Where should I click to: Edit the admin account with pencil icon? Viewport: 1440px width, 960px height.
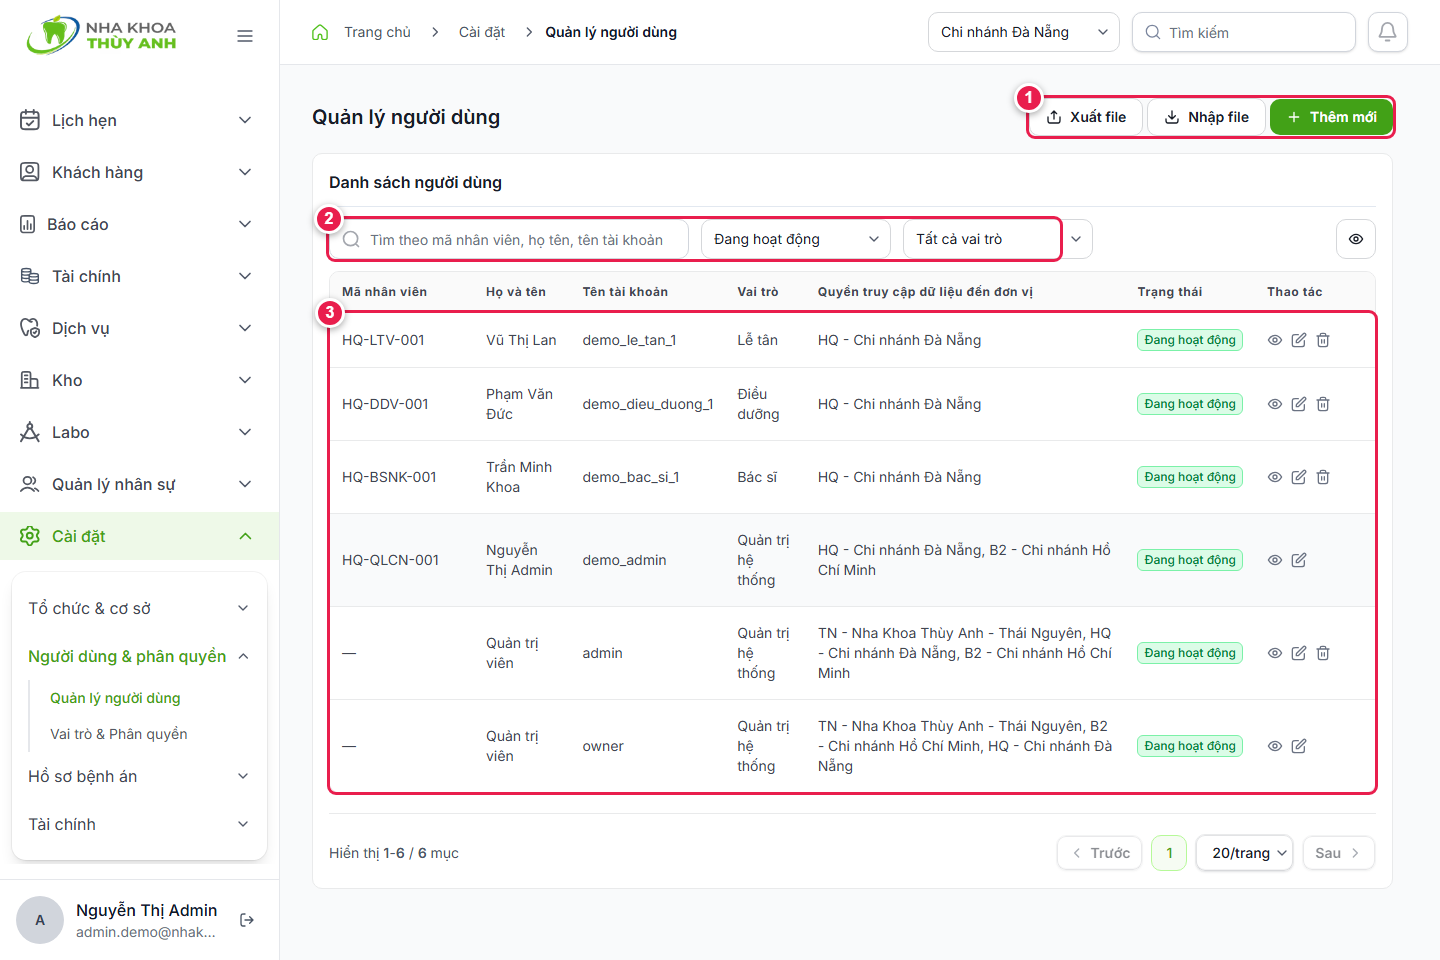[x=1299, y=653]
